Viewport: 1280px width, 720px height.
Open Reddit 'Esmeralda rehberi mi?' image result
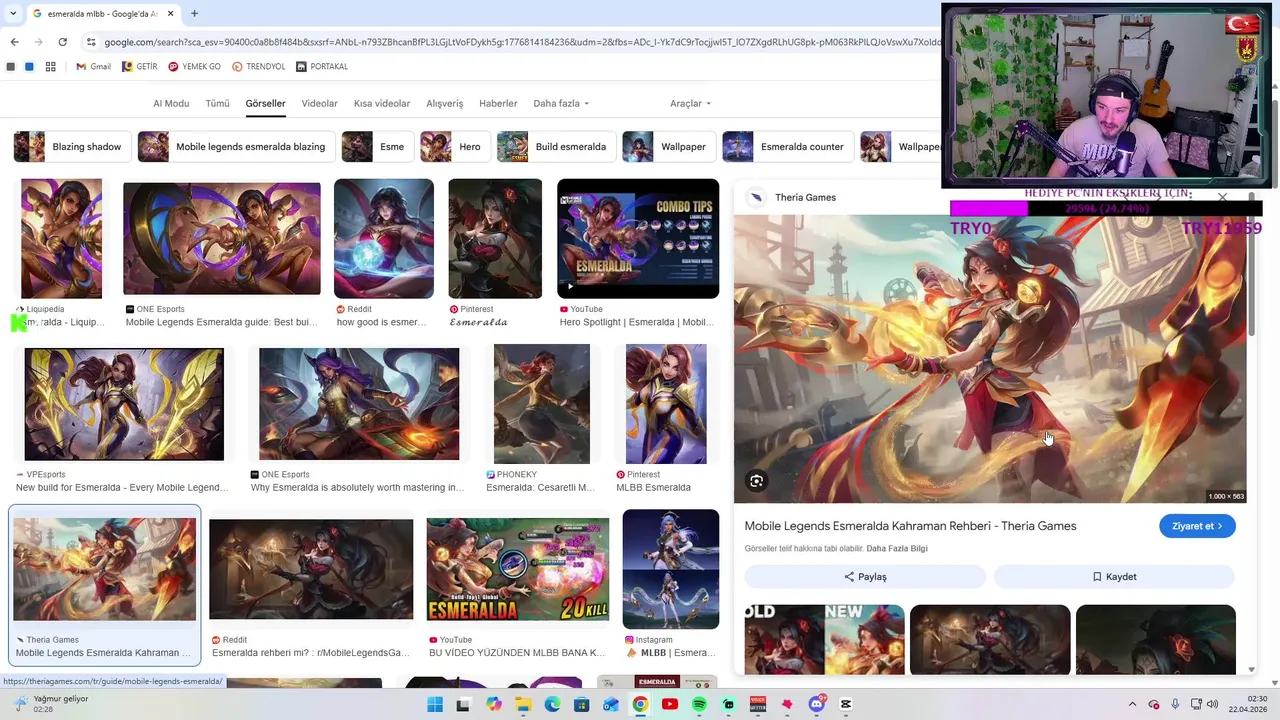pyautogui.click(x=311, y=569)
